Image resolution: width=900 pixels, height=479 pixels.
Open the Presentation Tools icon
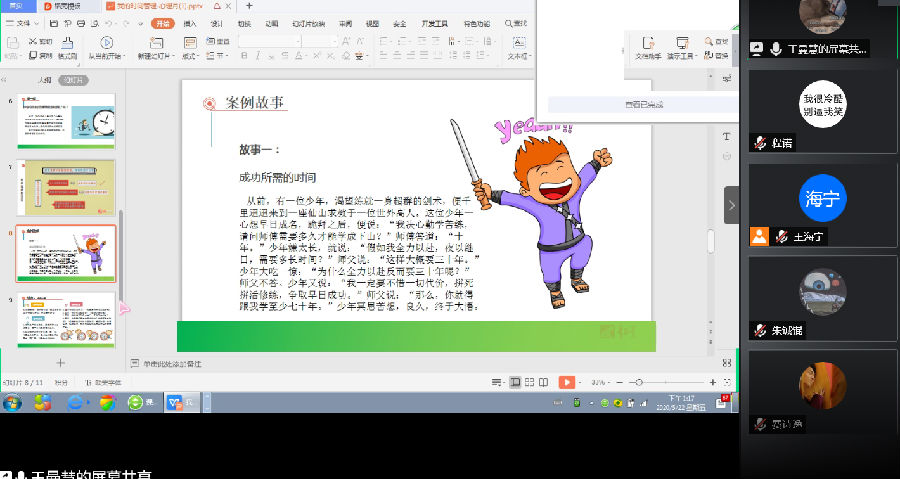(x=682, y=44)
